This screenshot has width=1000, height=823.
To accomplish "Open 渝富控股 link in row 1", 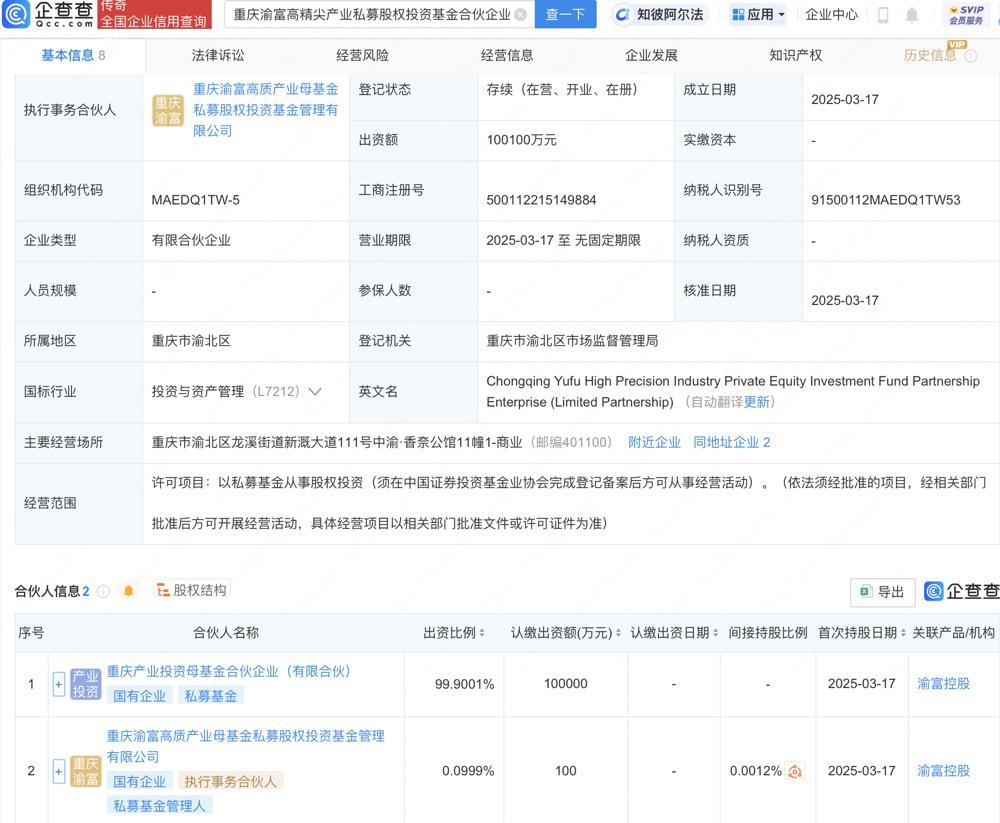I will (x=943, y=684).
